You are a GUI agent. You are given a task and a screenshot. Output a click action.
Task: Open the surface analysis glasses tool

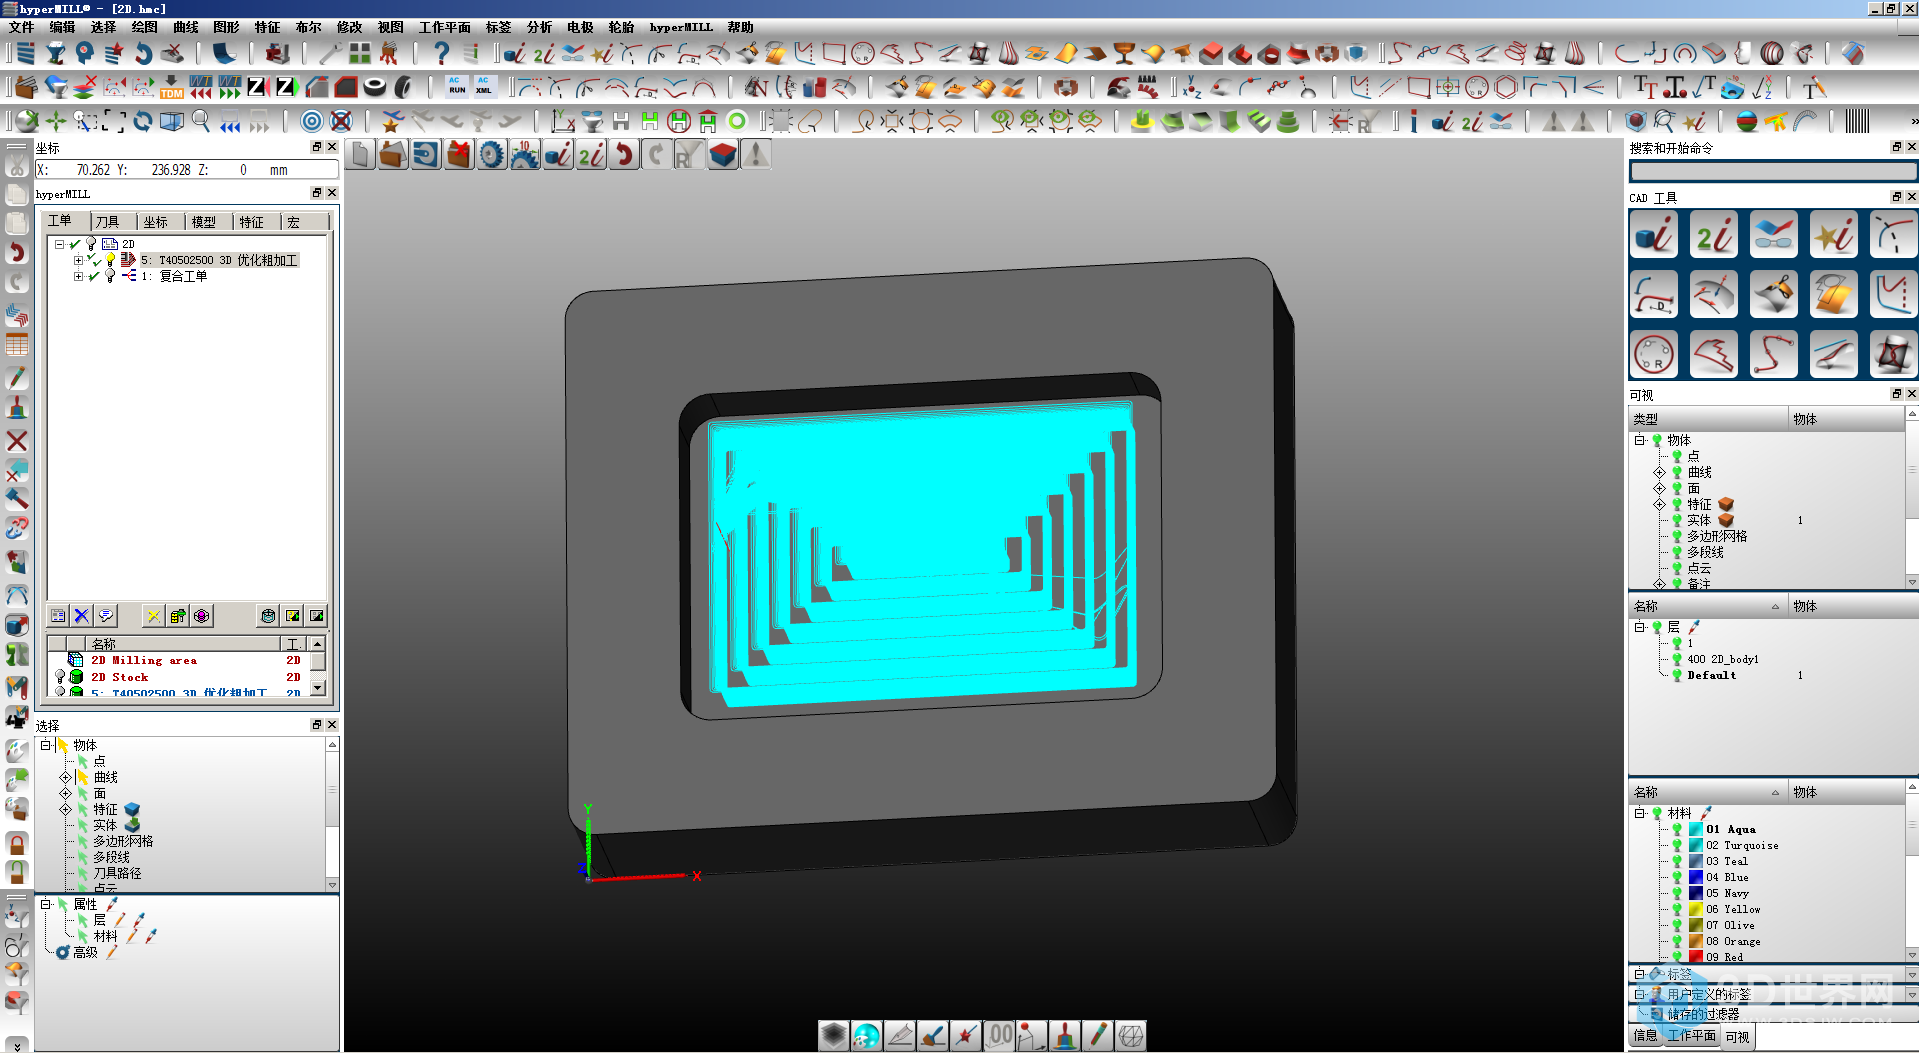[x=1774, y=235]
